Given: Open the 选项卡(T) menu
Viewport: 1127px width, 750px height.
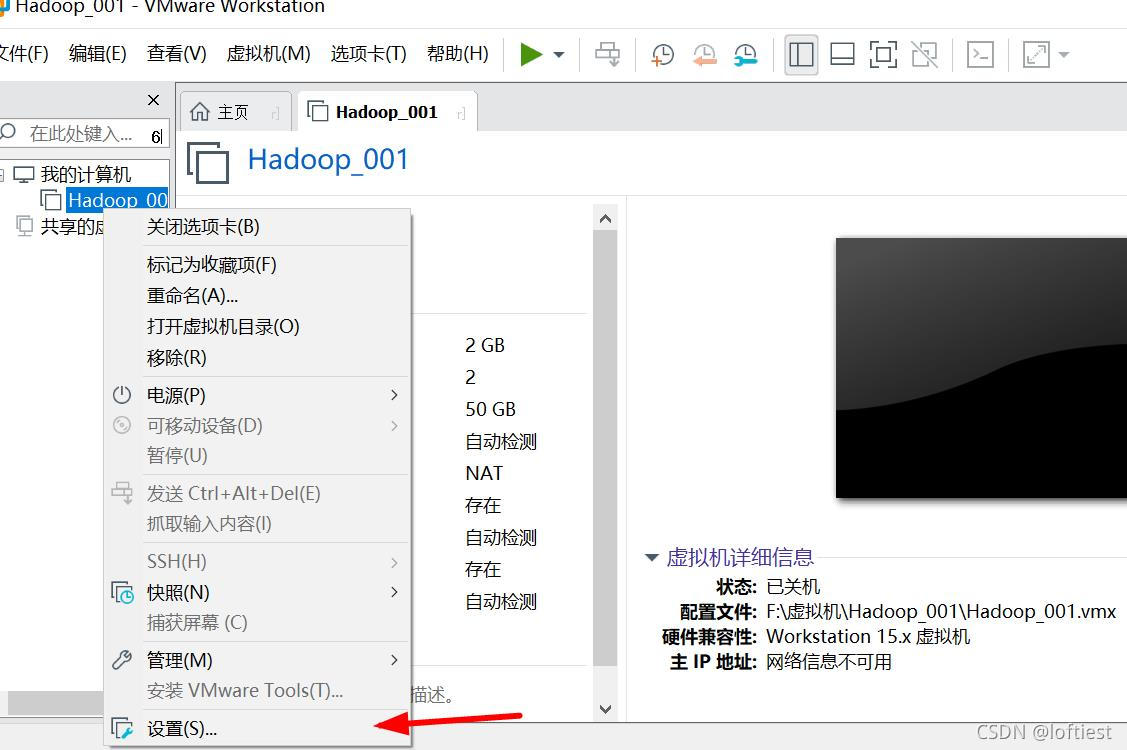Looking at the screenshot, I should (368, 54).
